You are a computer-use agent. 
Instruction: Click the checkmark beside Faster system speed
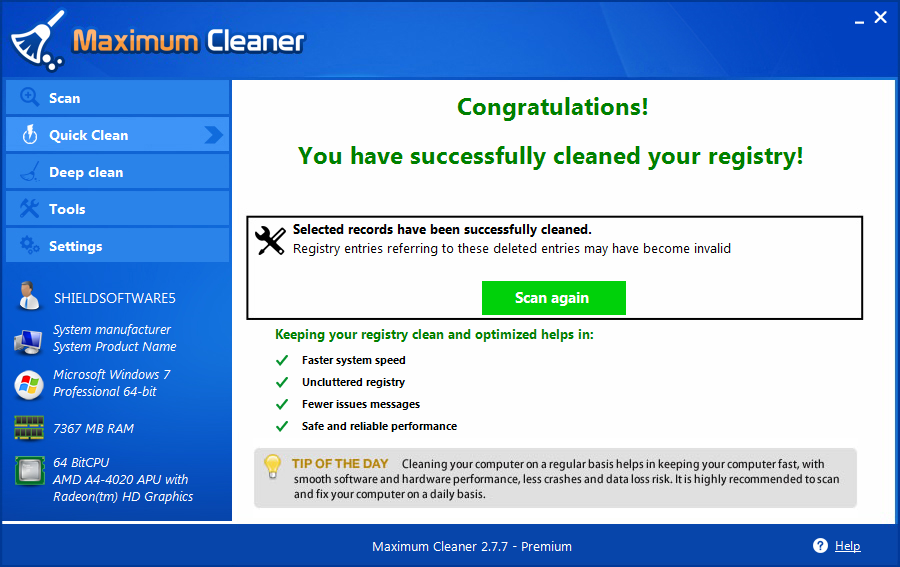[282, 360]
